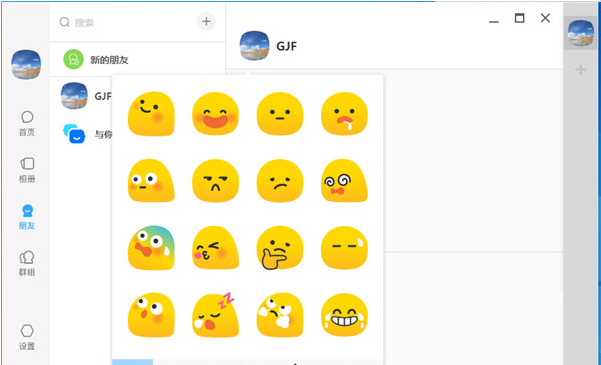Choose the drooling face emoji
Viewport: 601px width, 365px height.
[x=344, y=114]
